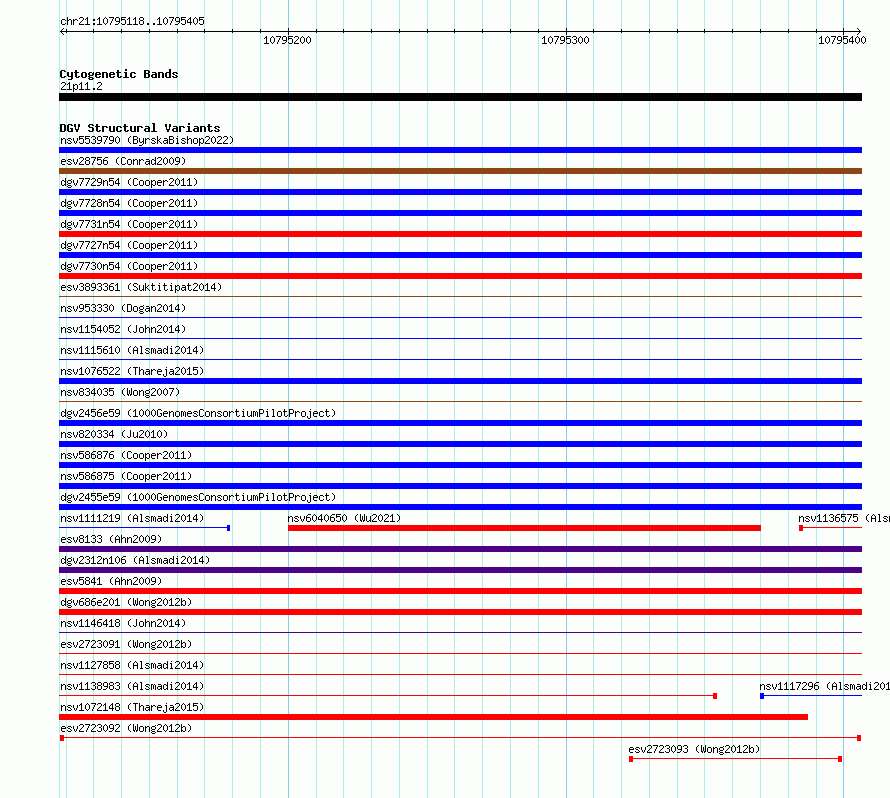The image size is (890, 798).
Task: Select nsv820334 (Ju2010) label
Action: [114, 434]
